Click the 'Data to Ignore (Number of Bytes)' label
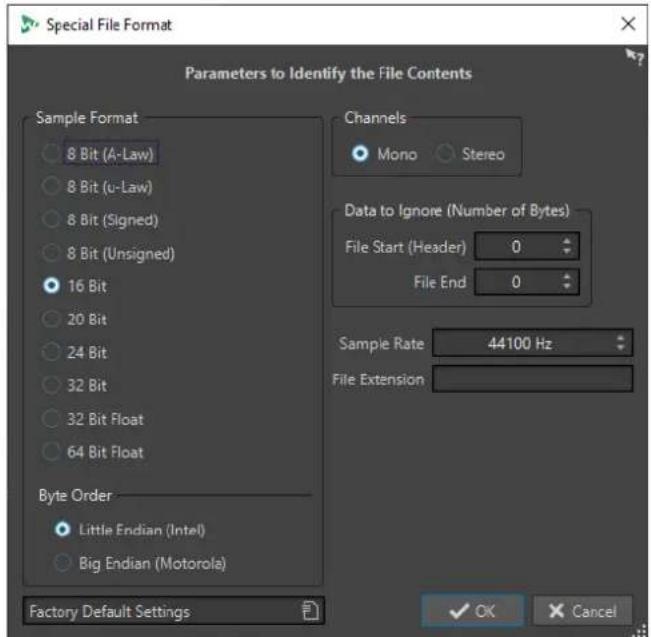Screen dimensions: 651x637 457,211
